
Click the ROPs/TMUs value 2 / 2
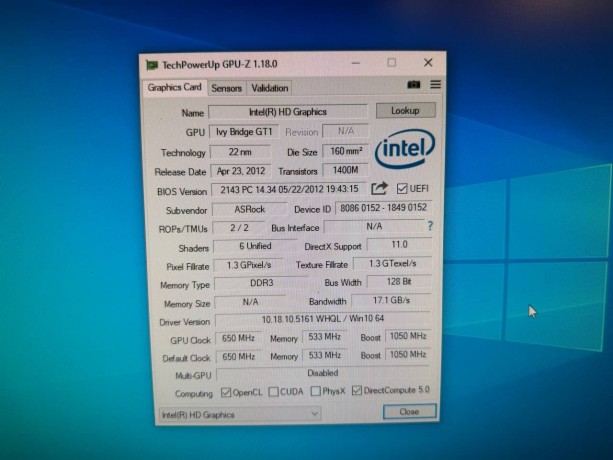pyautogui.click(x=239, y=228)
